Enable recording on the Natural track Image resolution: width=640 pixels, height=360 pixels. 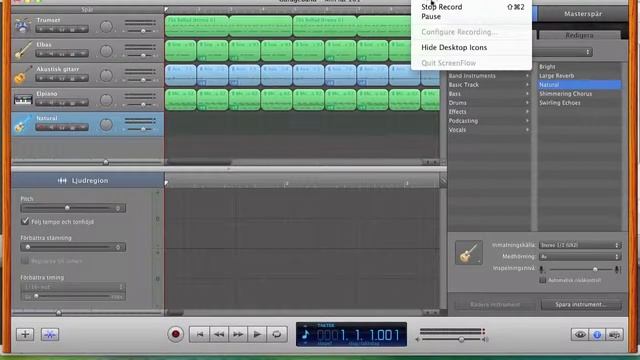click(x=40, y=127)
